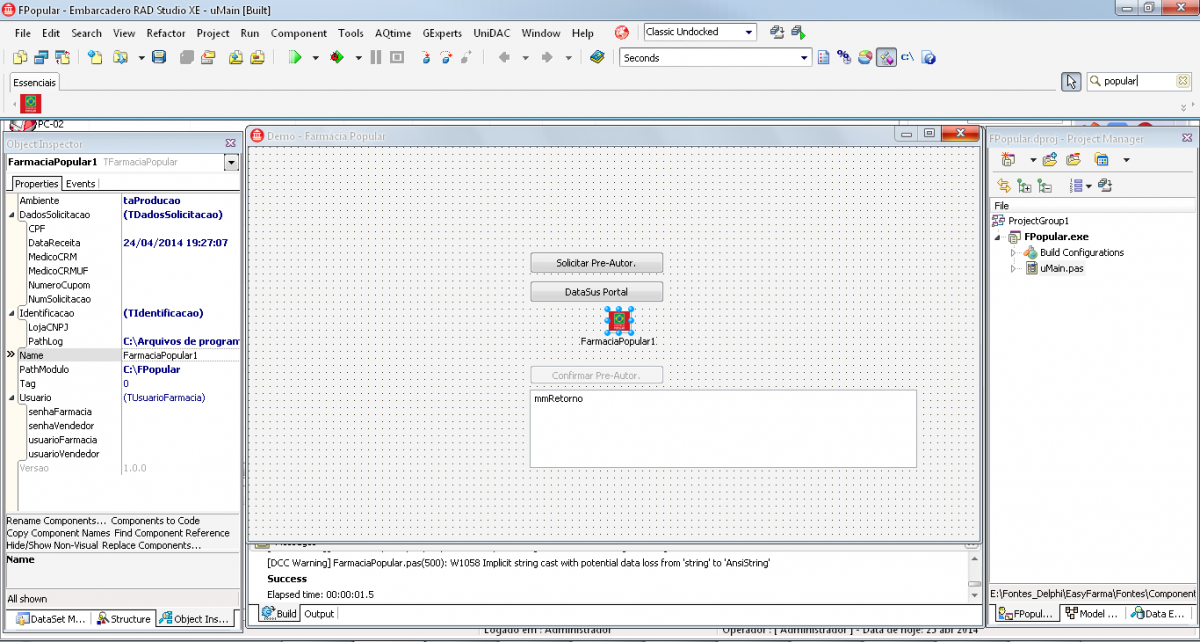Click the Program Reset stop icon
This screenshot has height=642, width=1200.
397,58
